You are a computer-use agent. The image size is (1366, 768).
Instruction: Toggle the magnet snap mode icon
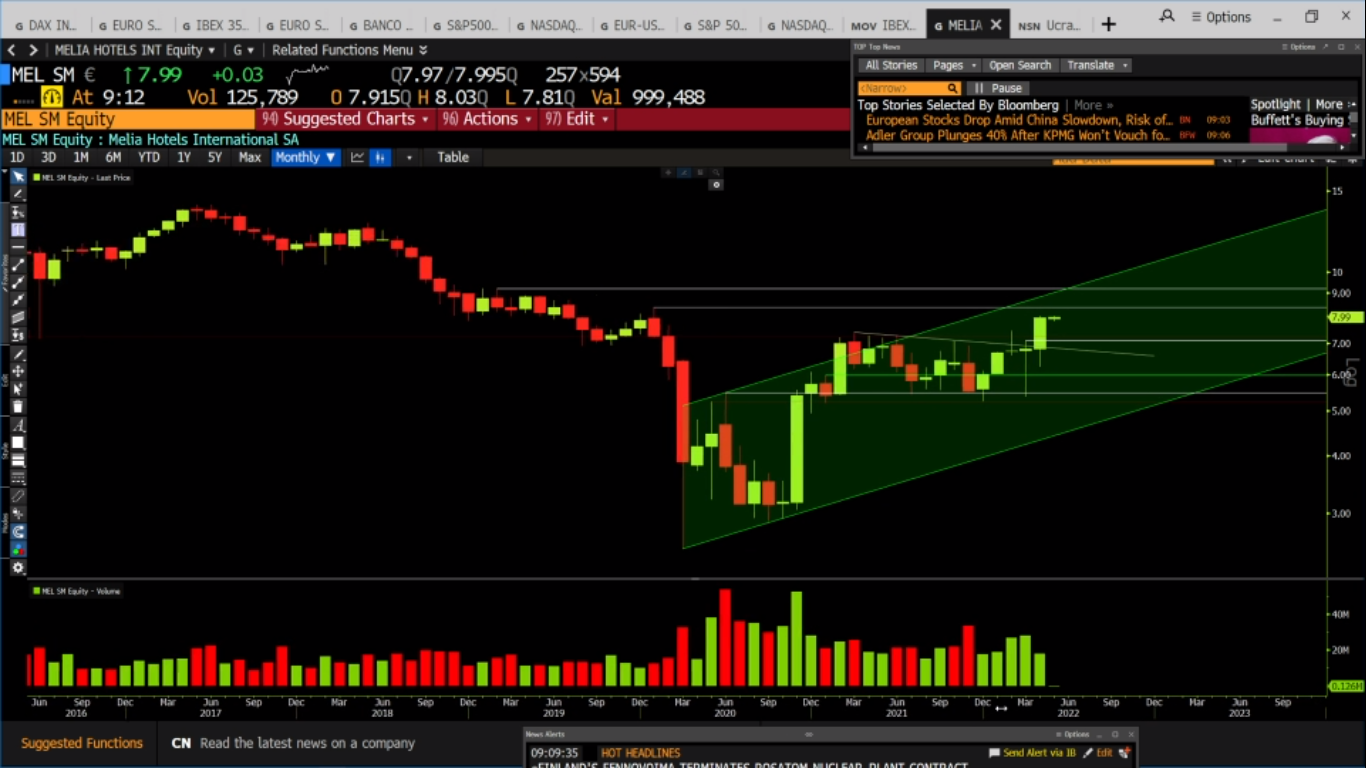(18, 532)
